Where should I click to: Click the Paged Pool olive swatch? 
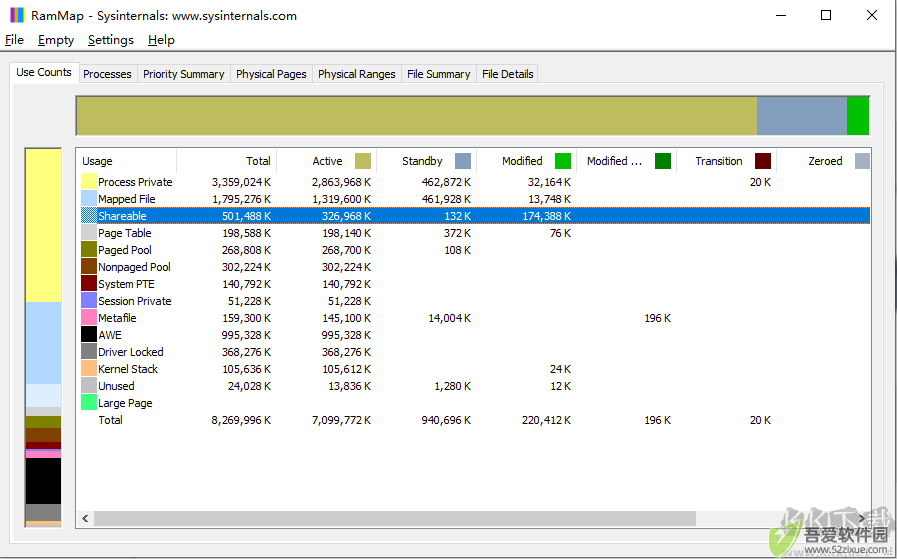[89, 249]
